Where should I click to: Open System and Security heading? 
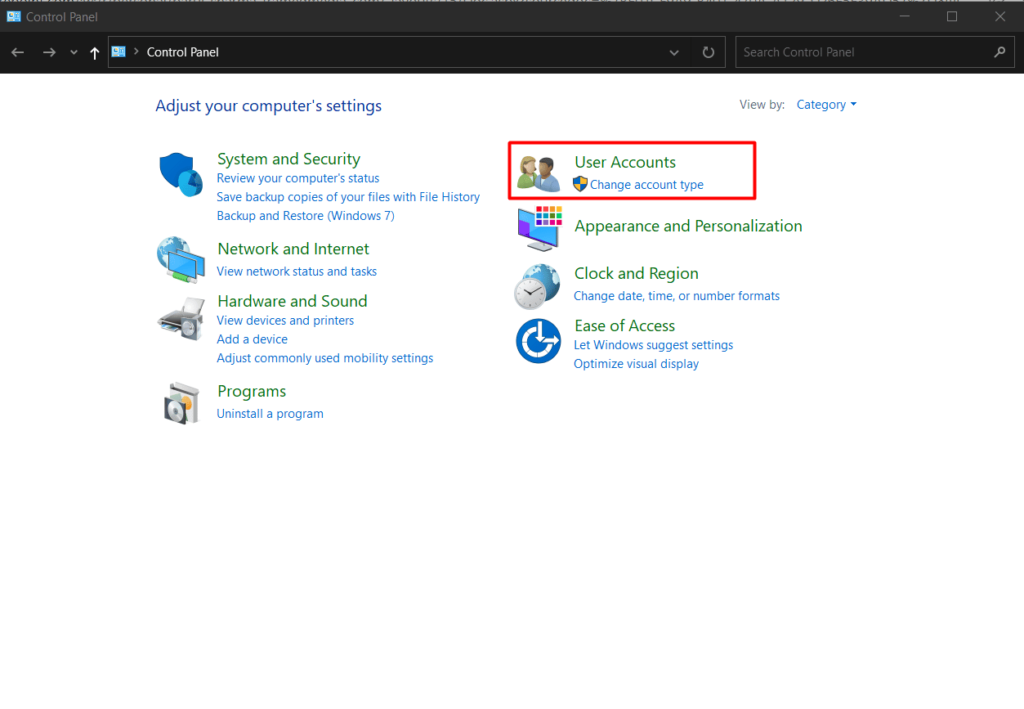pos(289,159)
